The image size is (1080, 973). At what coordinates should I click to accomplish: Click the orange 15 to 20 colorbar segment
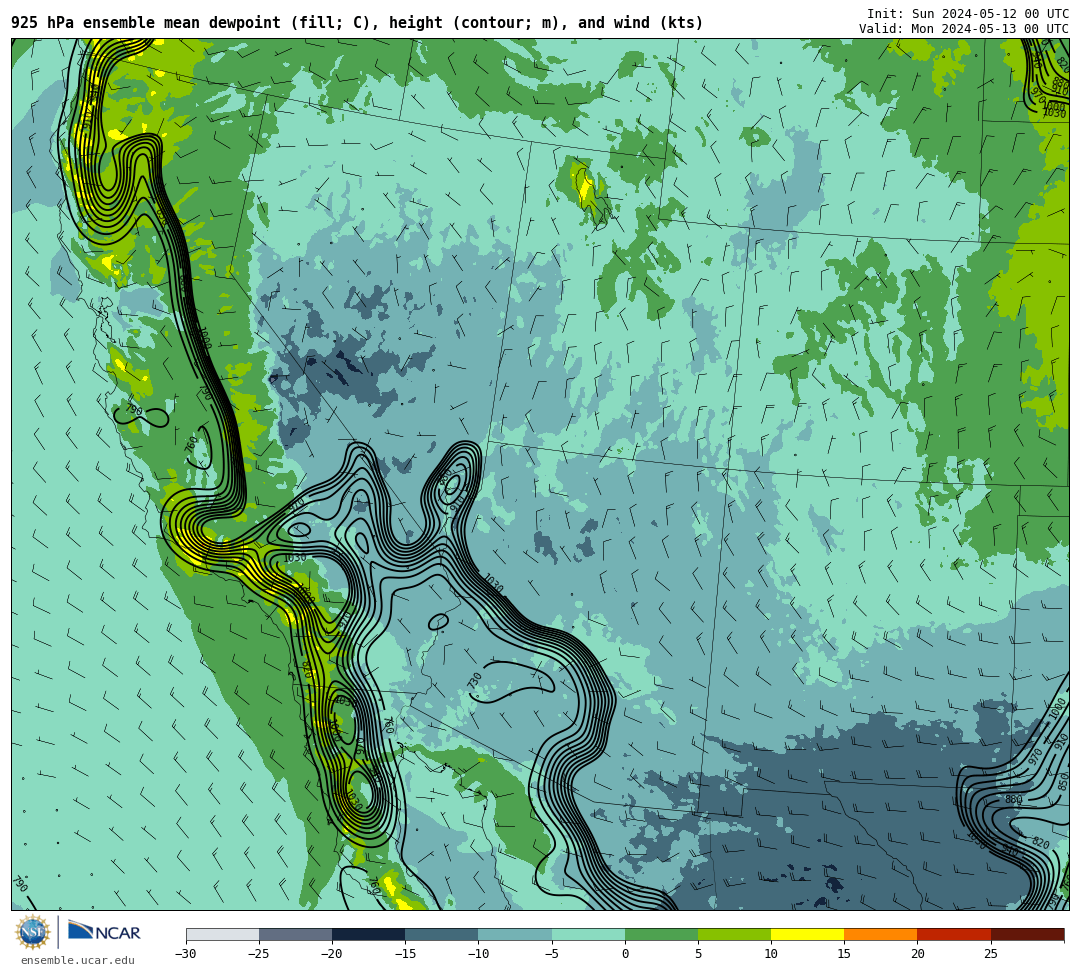[x=881, y=934]
